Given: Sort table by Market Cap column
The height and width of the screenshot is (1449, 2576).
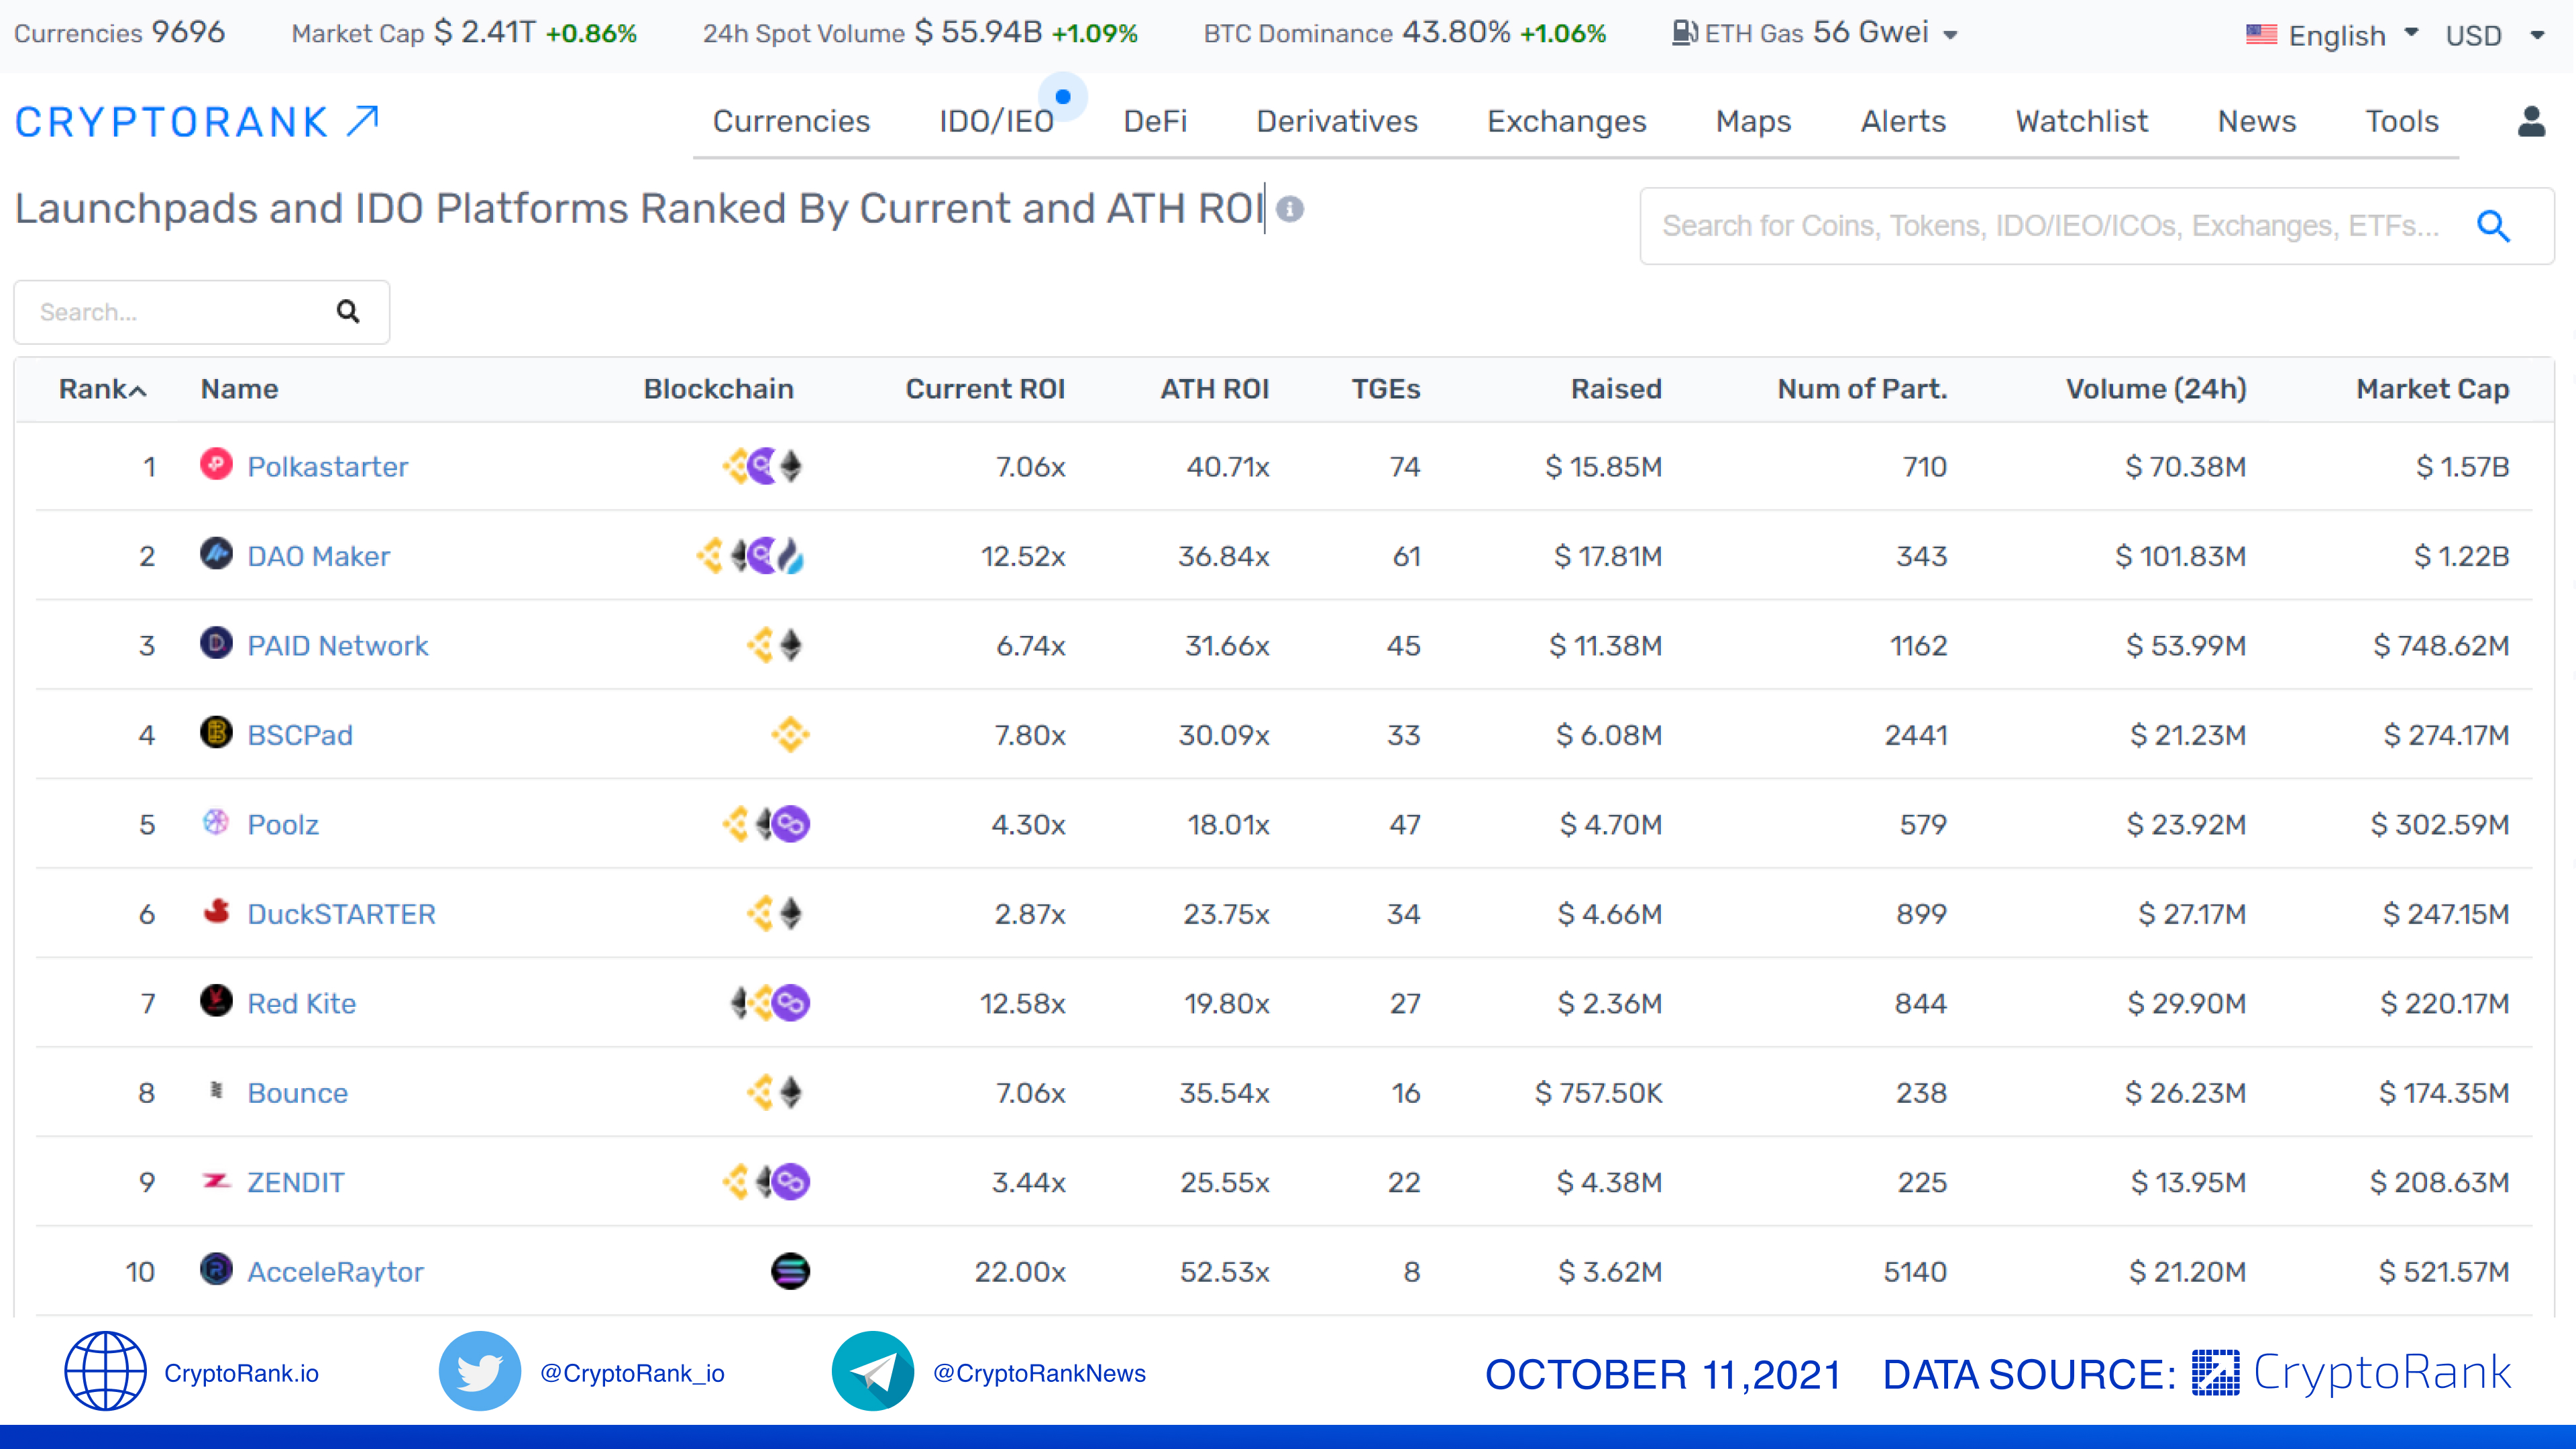Looking at the screenshot, I should tap(2432, 389).
